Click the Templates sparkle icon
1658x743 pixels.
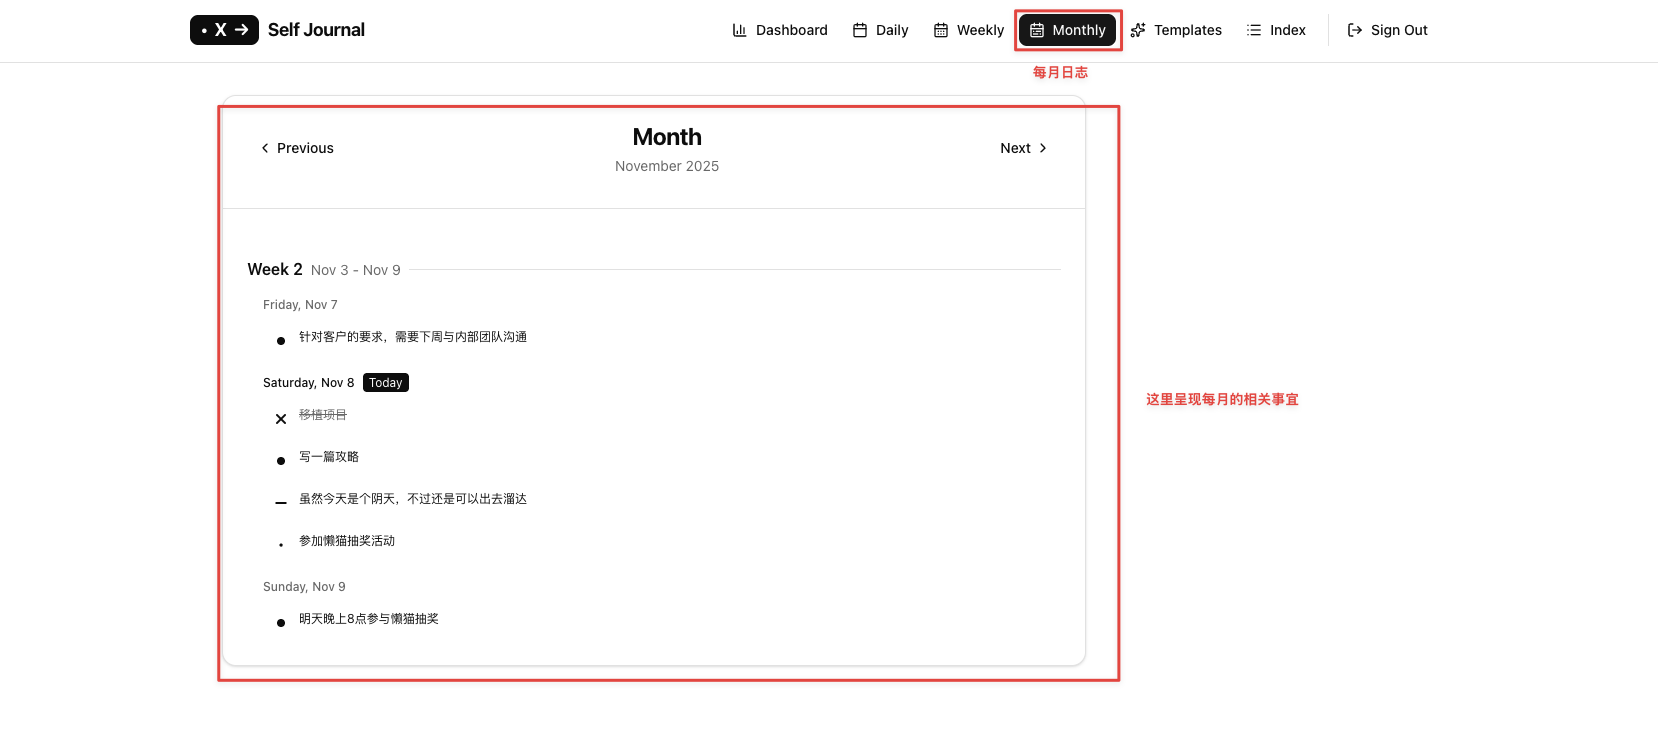[x=1138, y=30]
